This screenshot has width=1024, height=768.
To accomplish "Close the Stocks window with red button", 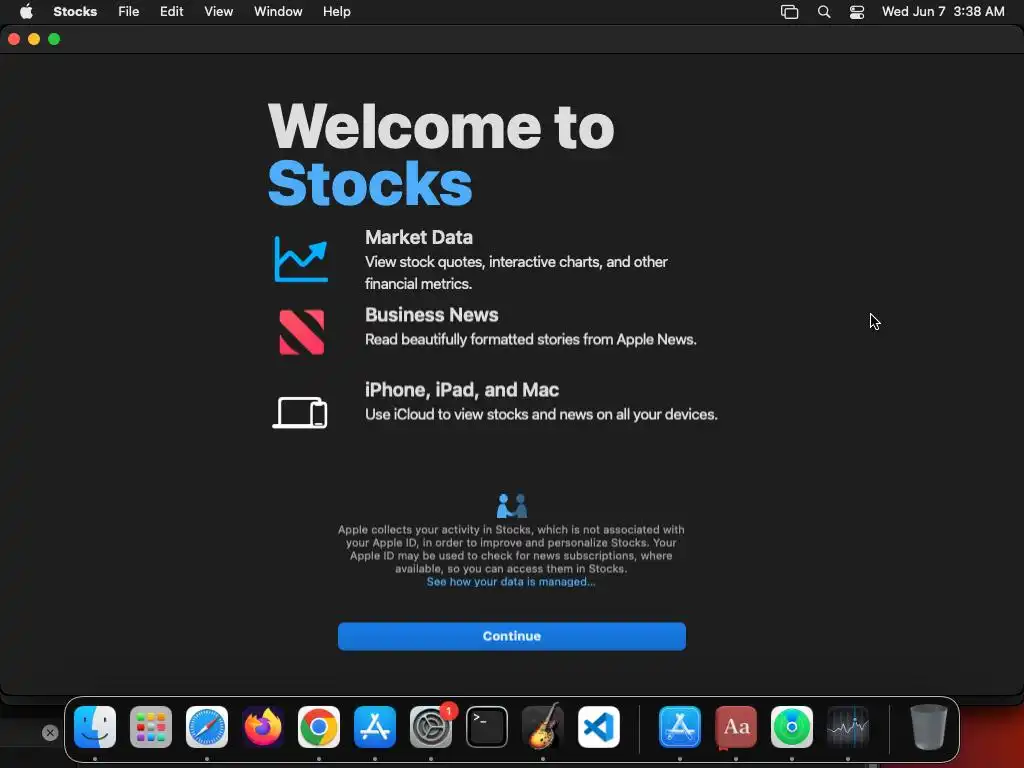I will coord(14,39).
